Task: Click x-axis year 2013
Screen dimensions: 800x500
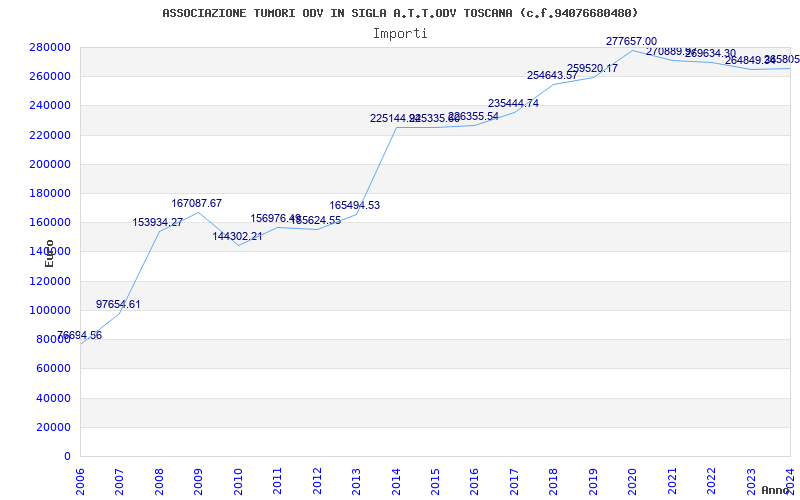Action: tap(356, 482)
